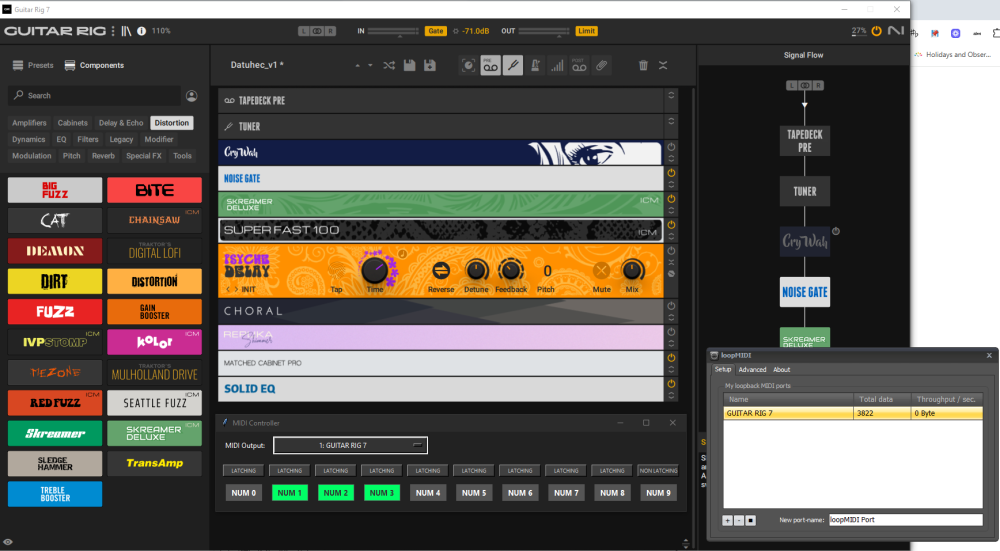
Task: Add the Bite distortion component
Action: (154, 190)
